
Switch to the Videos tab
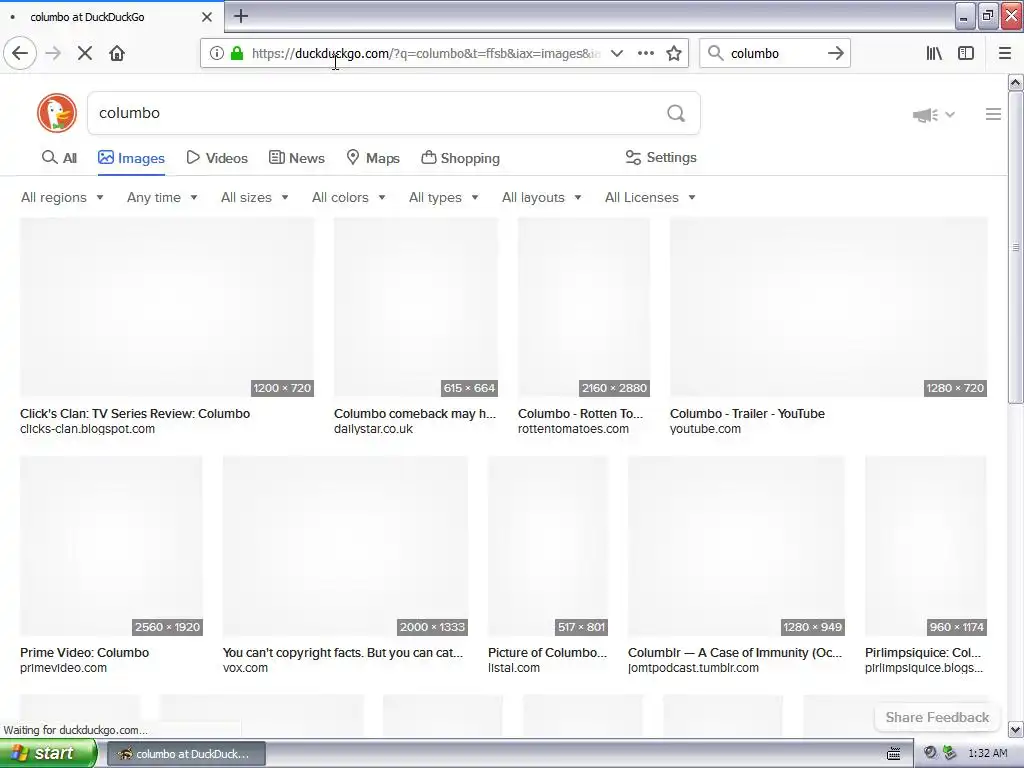(x=217, y=158)
